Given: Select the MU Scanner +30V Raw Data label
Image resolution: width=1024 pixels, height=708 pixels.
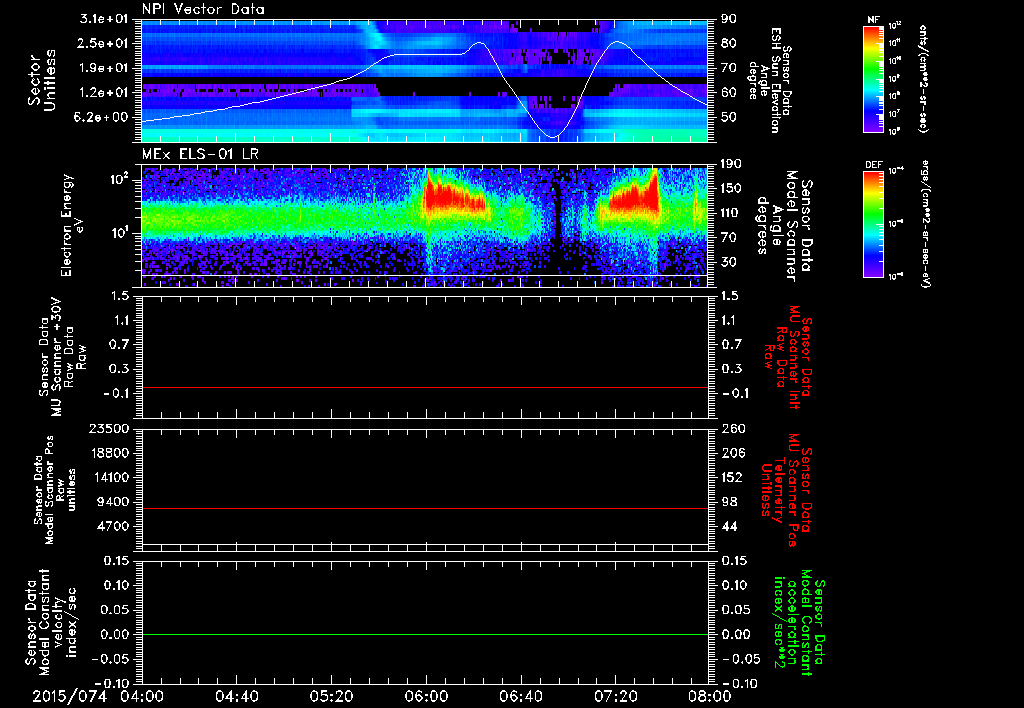Looking at the screenshot, I should (x=63, y=356).
